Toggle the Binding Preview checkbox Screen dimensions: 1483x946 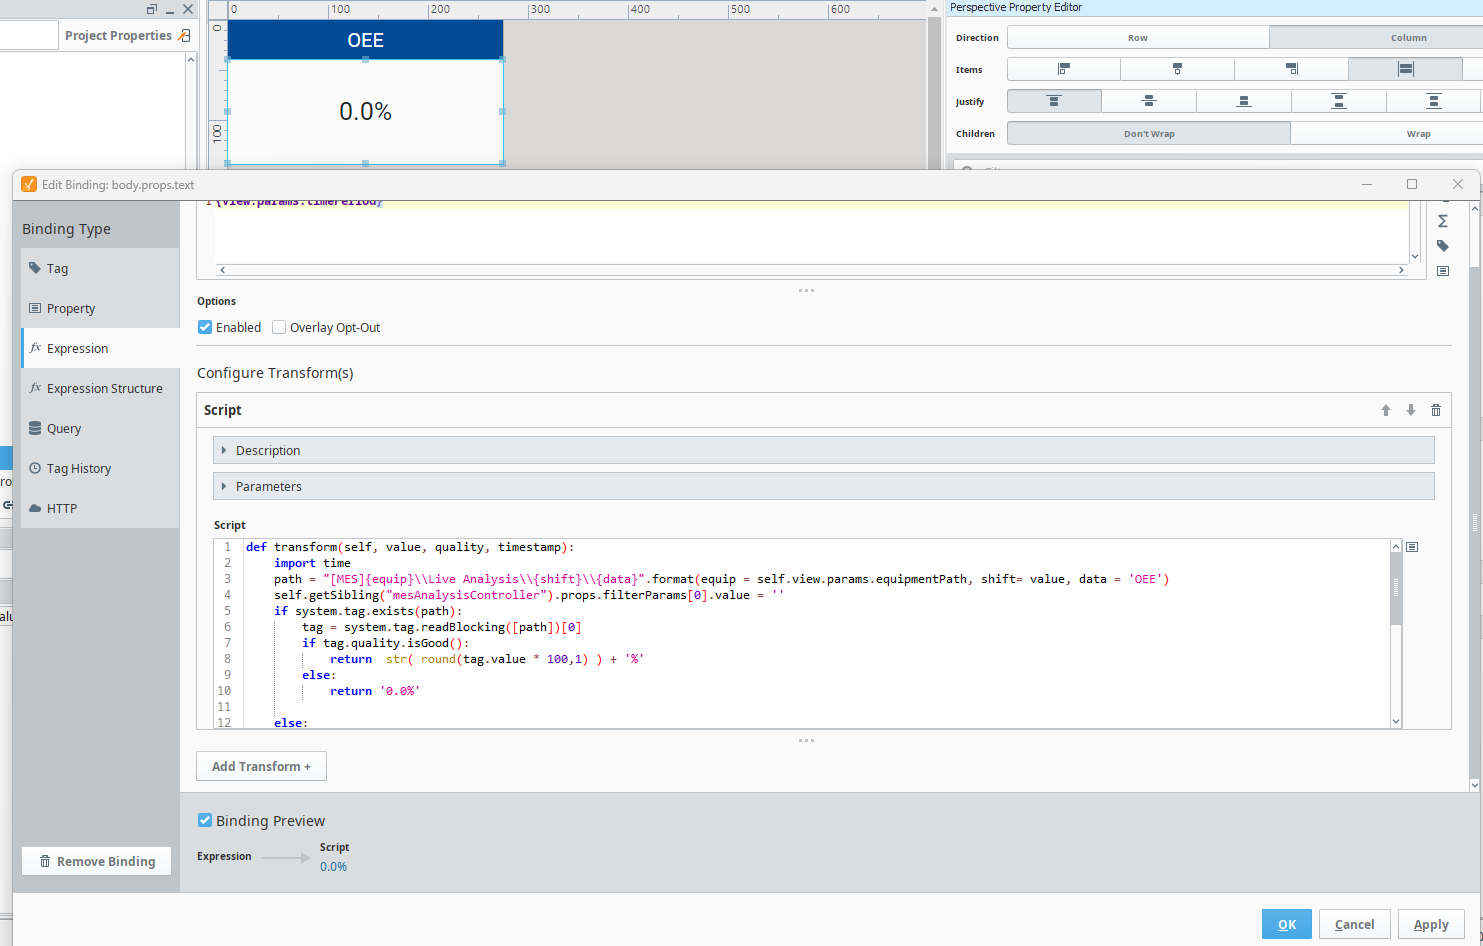(205, 820)
